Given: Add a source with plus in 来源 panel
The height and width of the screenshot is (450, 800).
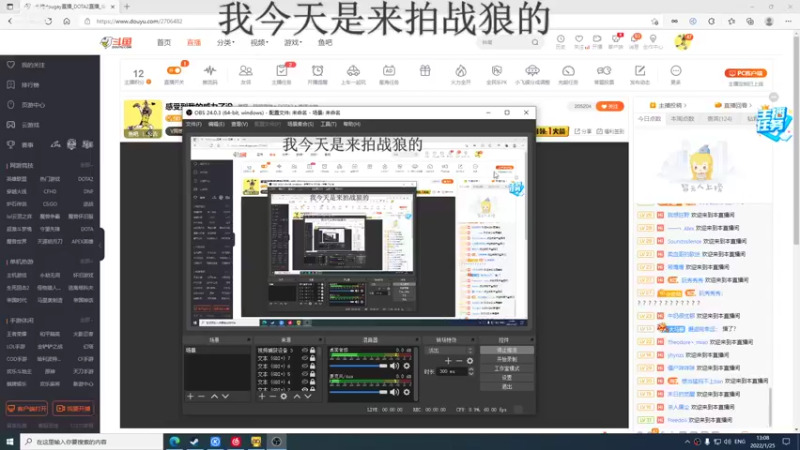Looking at the screenshot, I should point(262,396).
